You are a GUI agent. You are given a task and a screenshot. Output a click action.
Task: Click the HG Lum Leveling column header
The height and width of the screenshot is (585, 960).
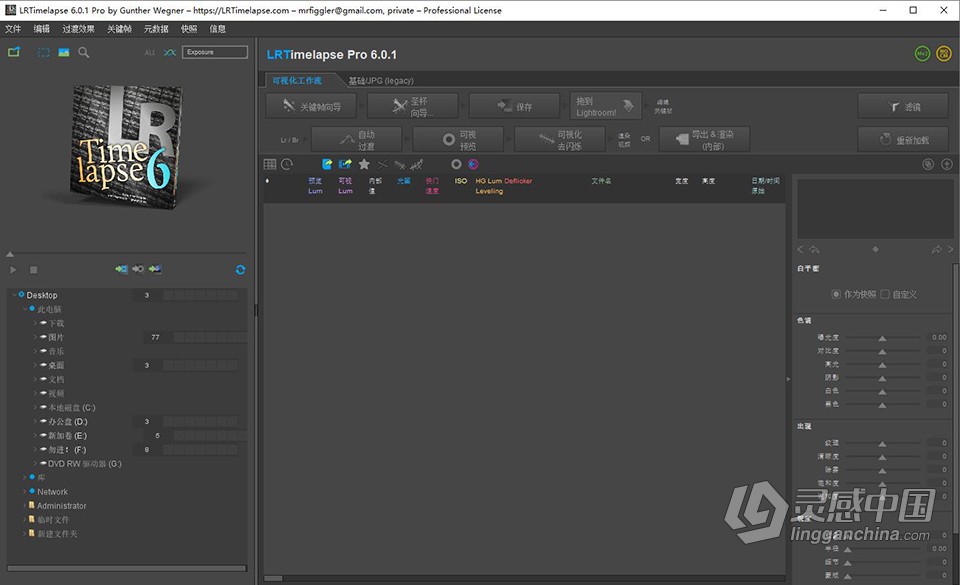click(489, 186)
